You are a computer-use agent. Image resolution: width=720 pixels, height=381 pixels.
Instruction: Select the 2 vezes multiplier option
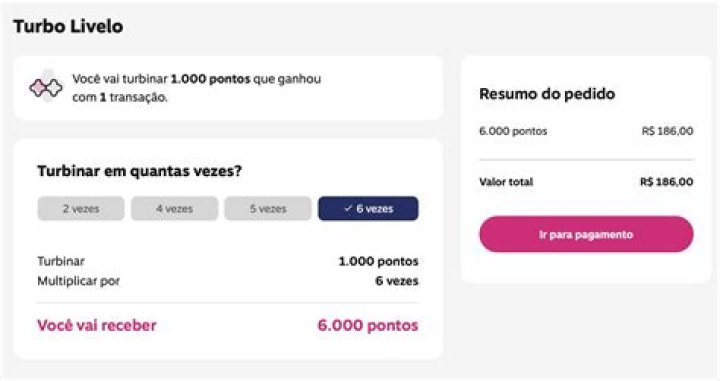[x=81, y=208]
